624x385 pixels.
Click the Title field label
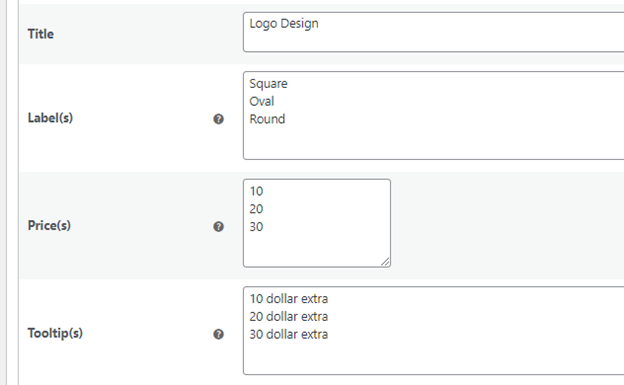click(x=41, y=34)
